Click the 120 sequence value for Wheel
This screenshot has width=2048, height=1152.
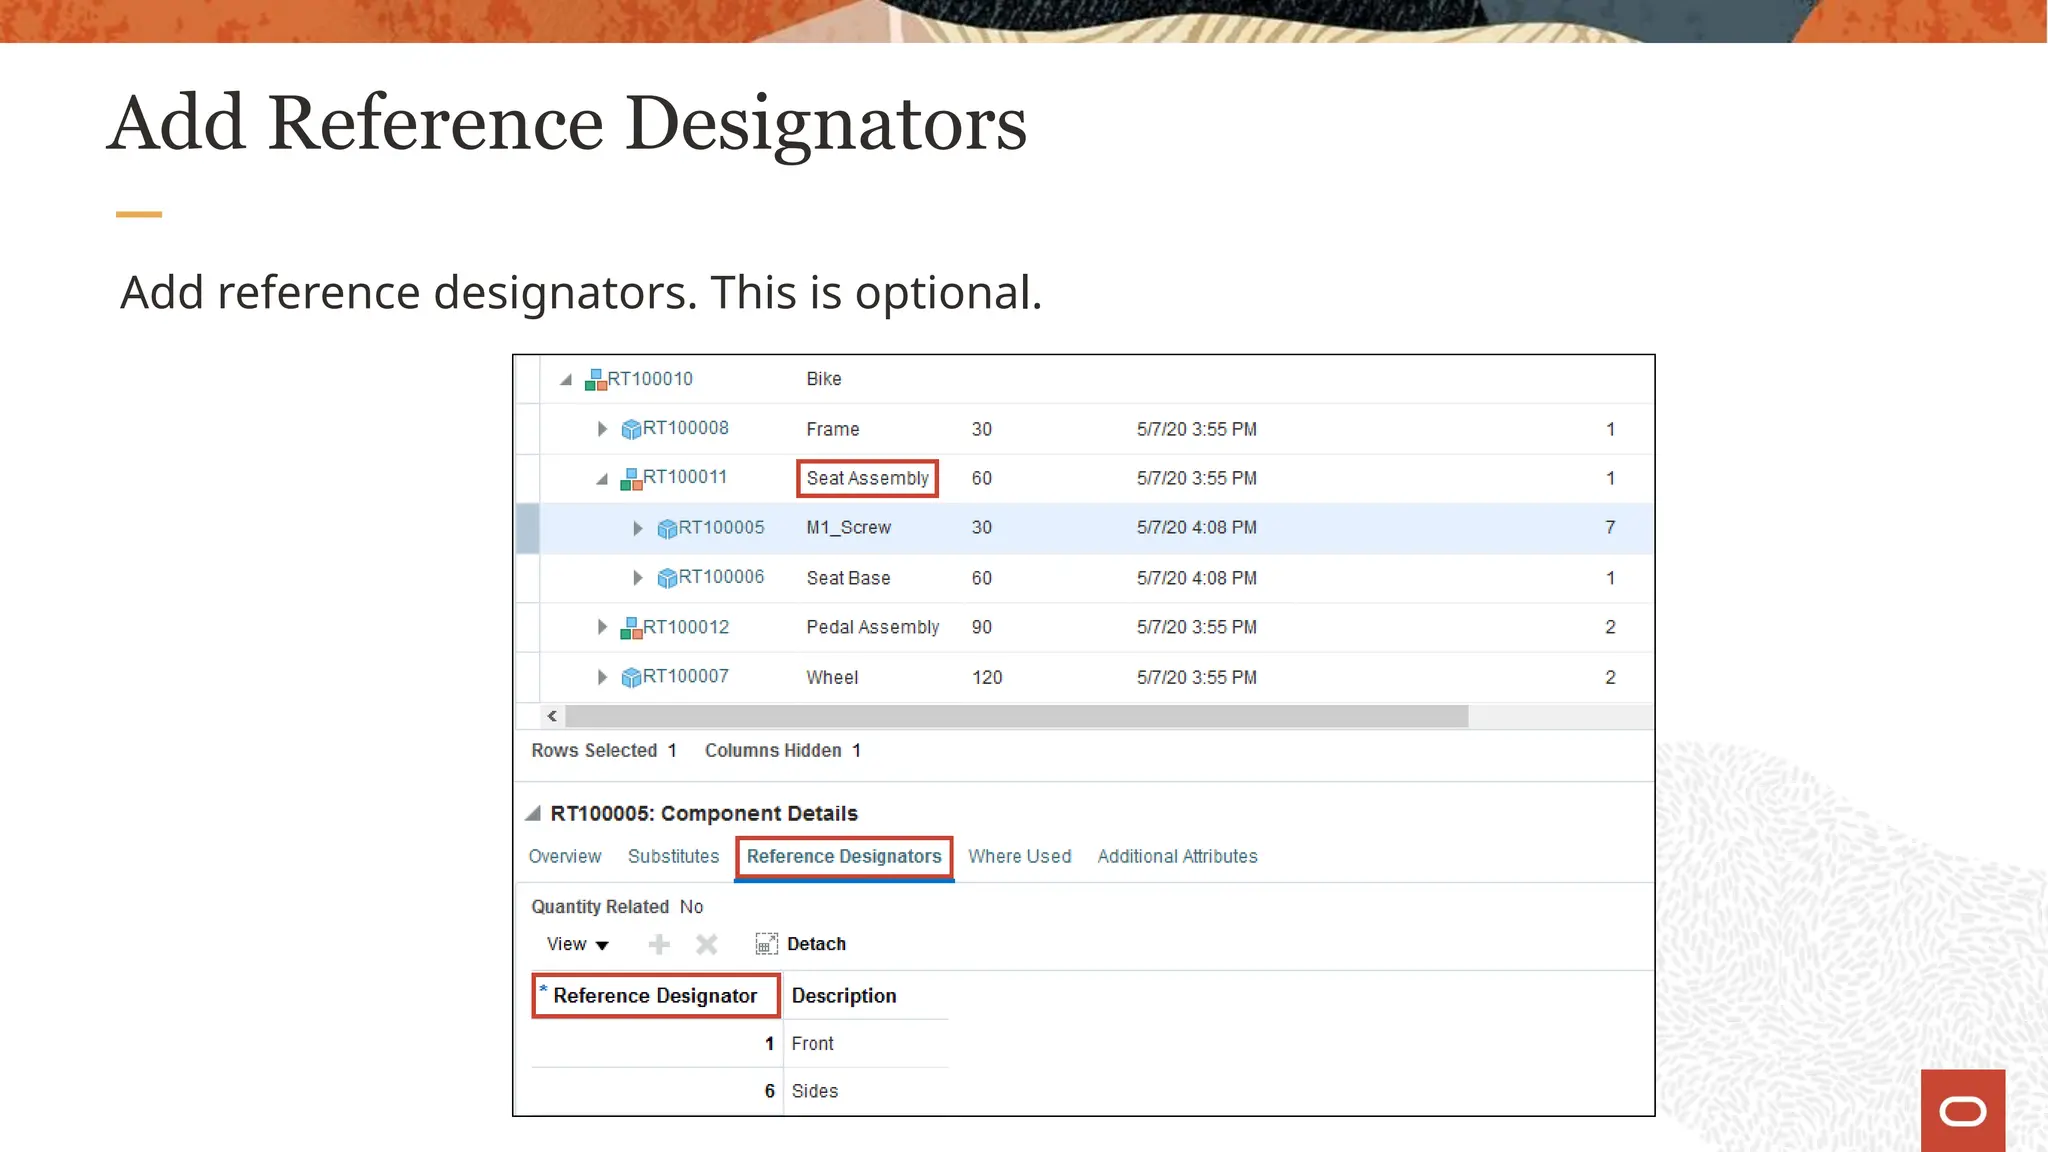coord(987,677)
